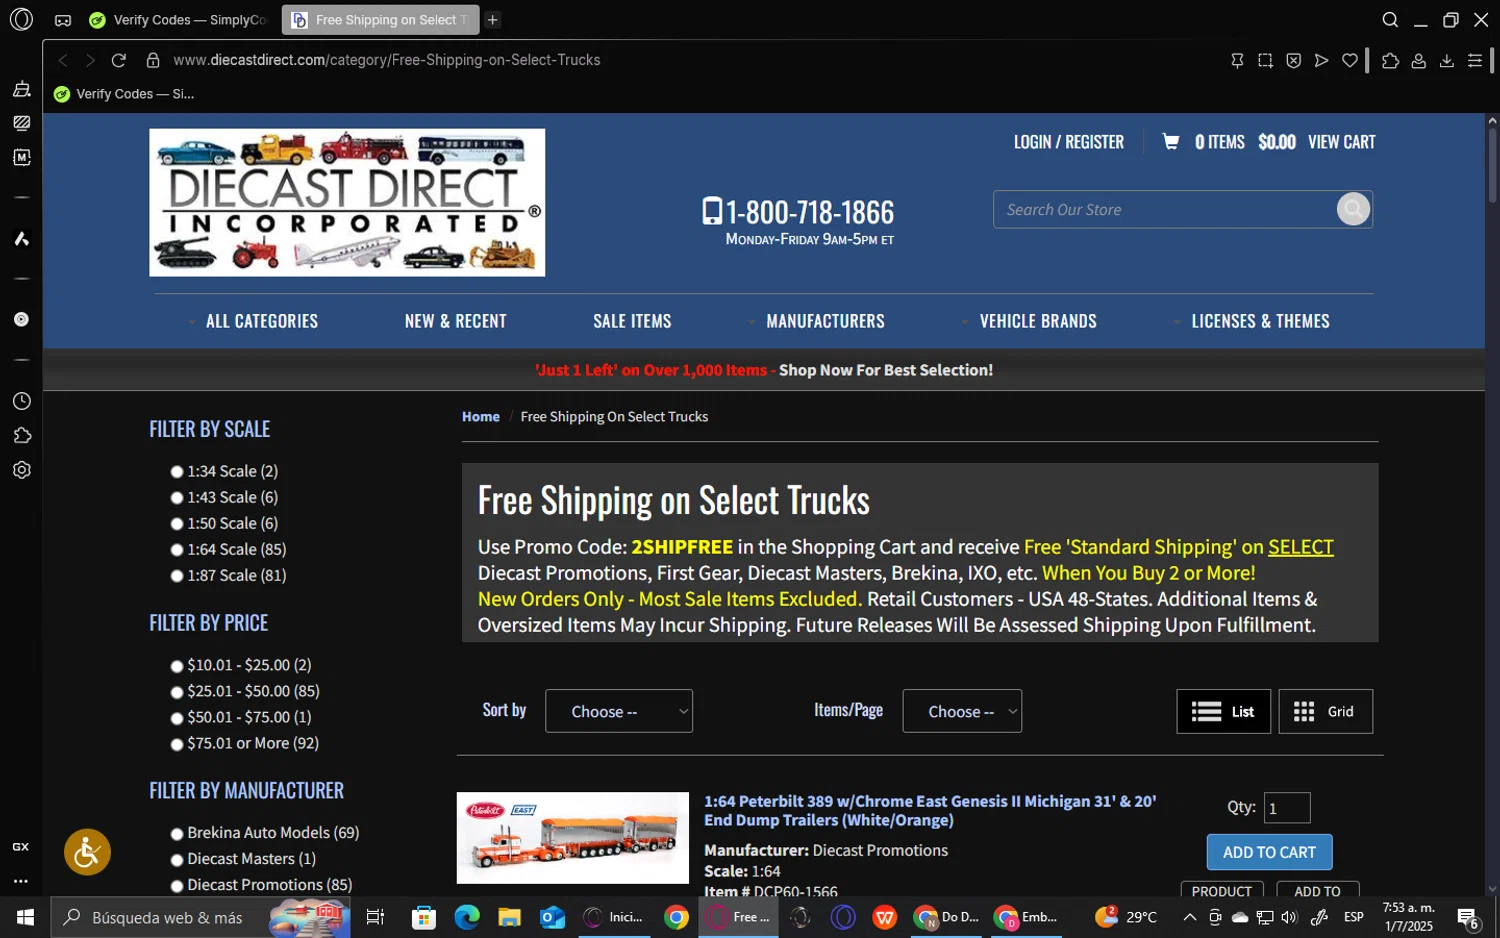Reload the page with refresh icon
1500x938 pixels.
point(118,60)
